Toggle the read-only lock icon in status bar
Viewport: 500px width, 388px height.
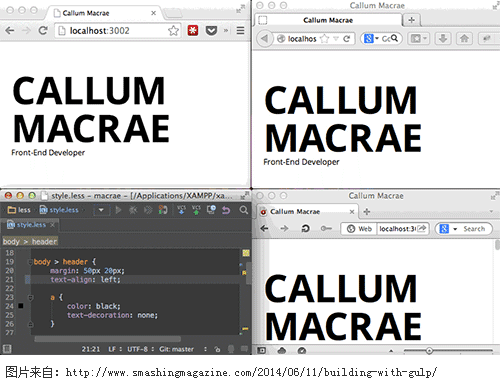(217, 349)
